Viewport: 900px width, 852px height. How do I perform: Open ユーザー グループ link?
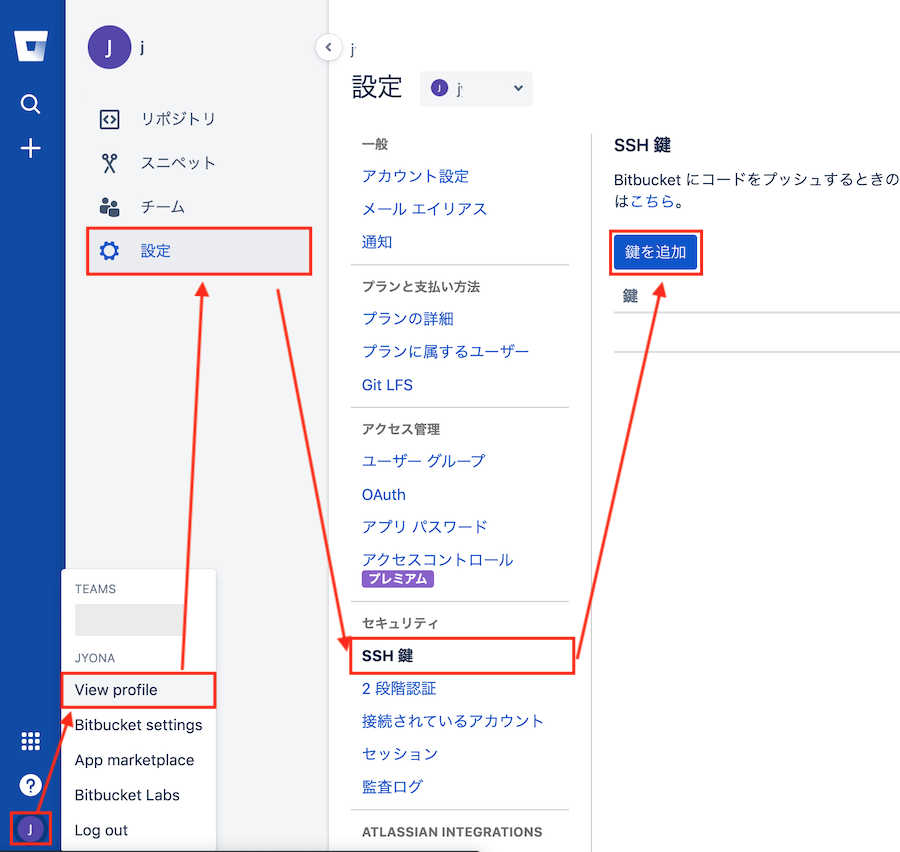click(x=423, y=461)
